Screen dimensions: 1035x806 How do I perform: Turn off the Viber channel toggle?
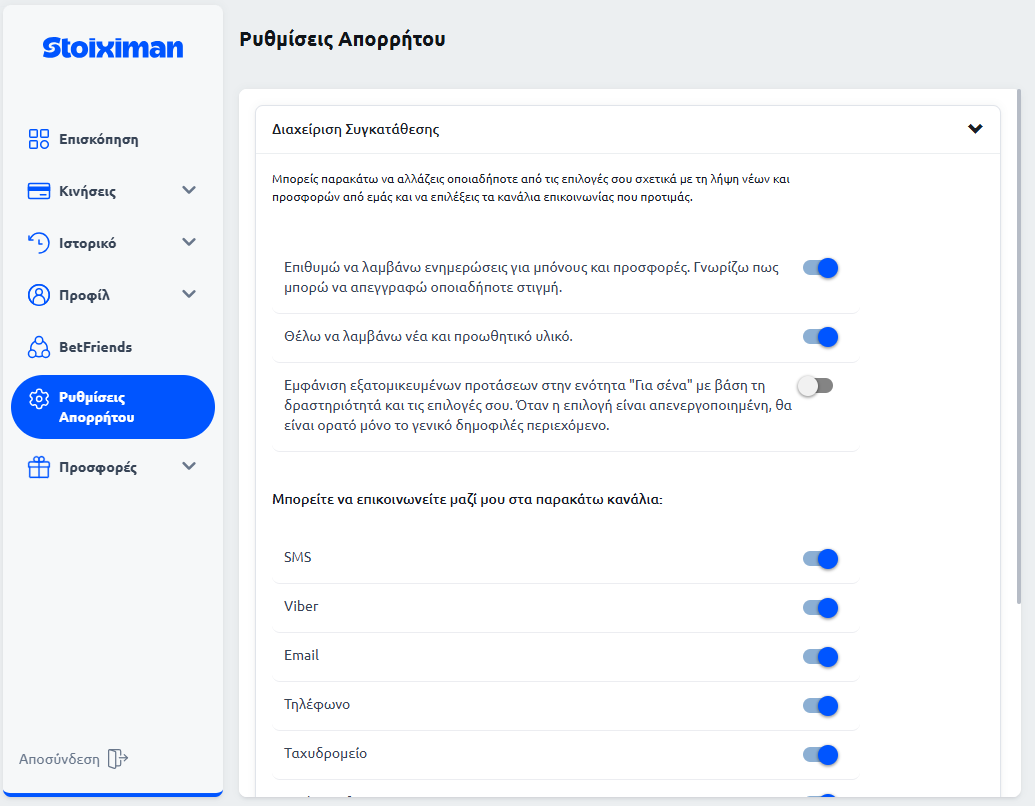(x=820, y=608)
